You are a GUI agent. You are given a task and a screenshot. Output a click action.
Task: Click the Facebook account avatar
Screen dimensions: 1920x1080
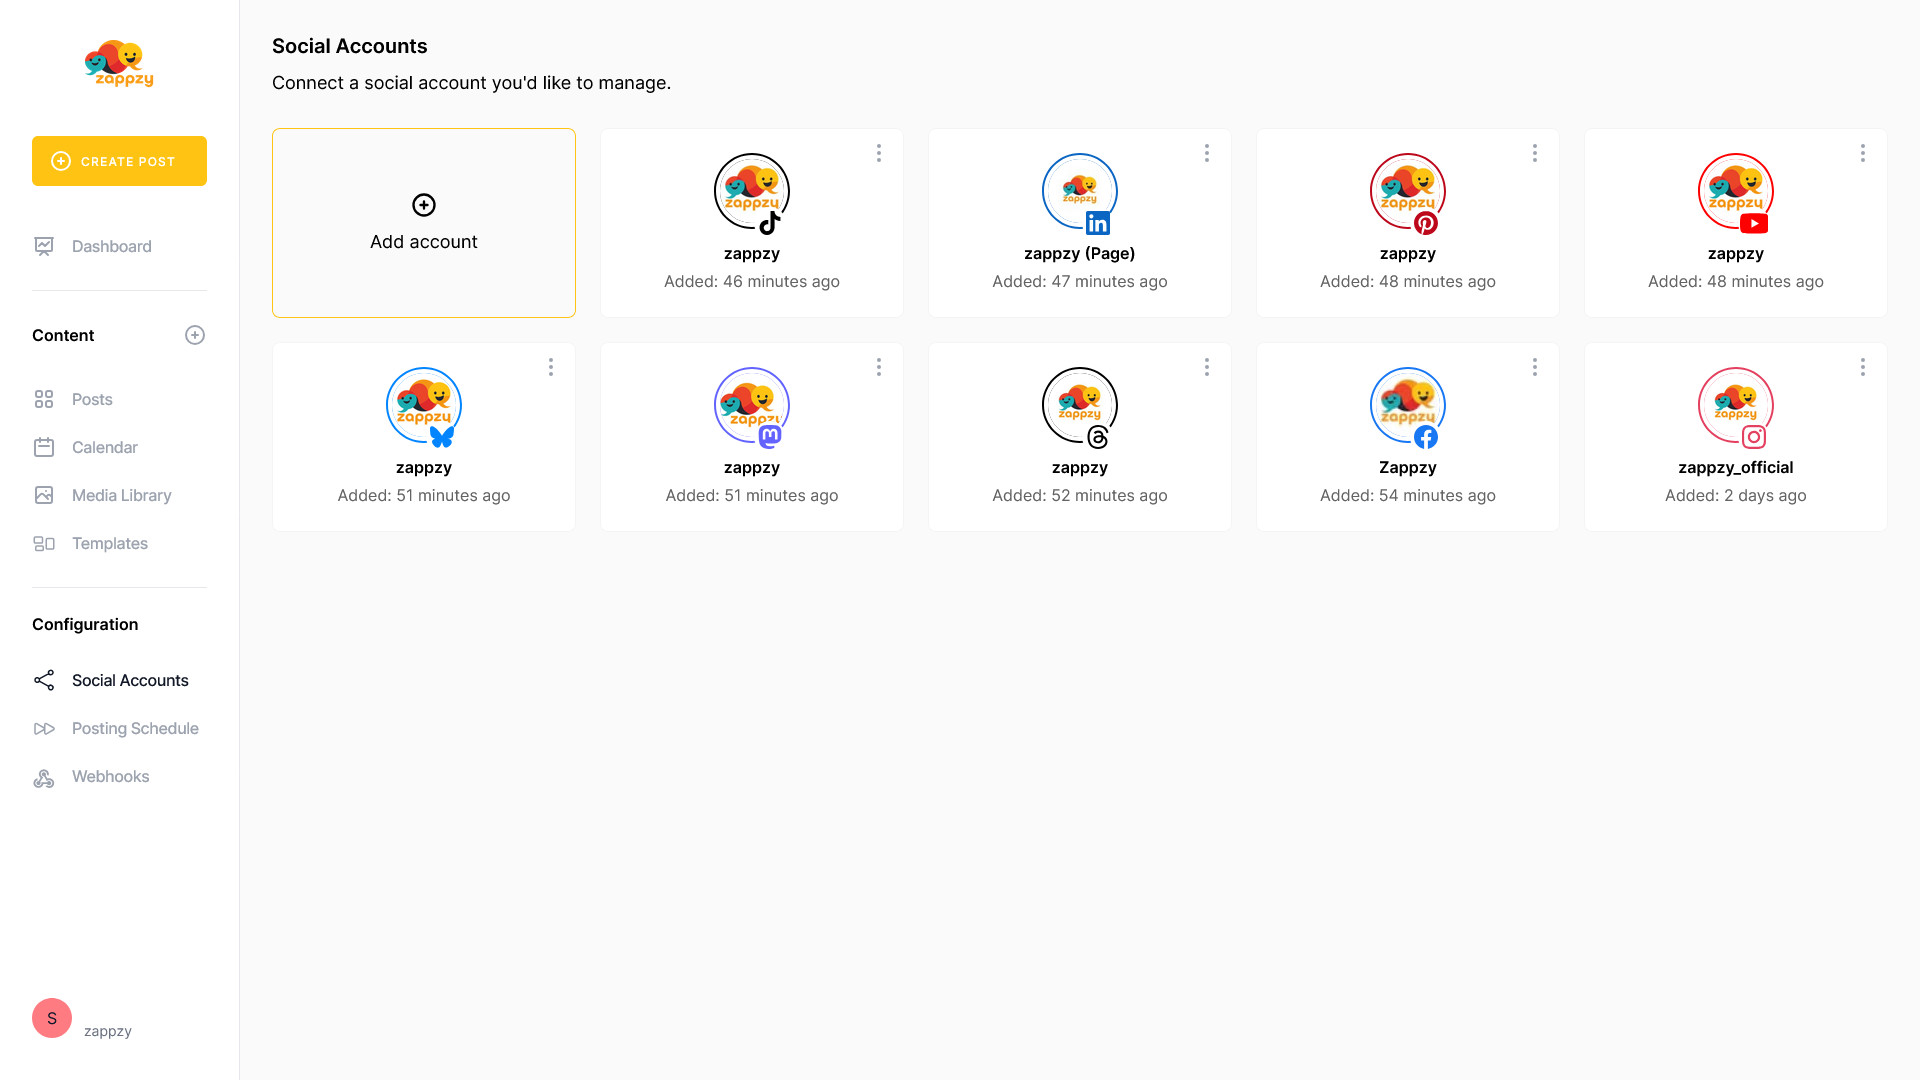[x=1408, y=405]
